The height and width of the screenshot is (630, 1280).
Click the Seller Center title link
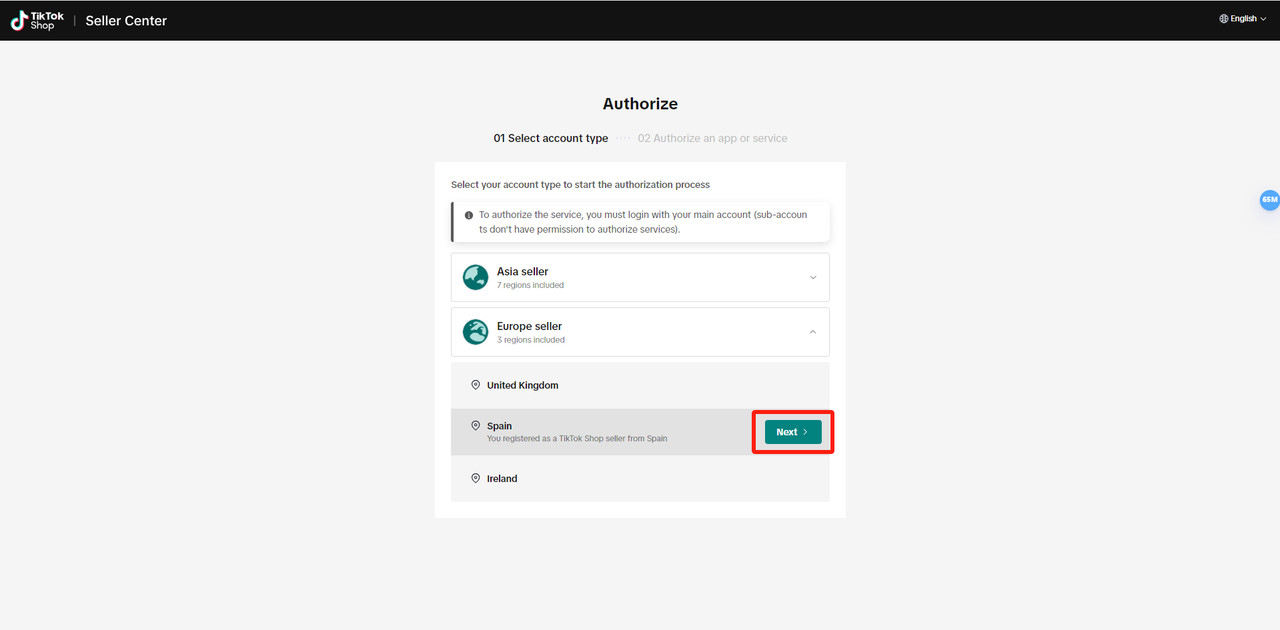pyautogui.click(x=126, y=21)
